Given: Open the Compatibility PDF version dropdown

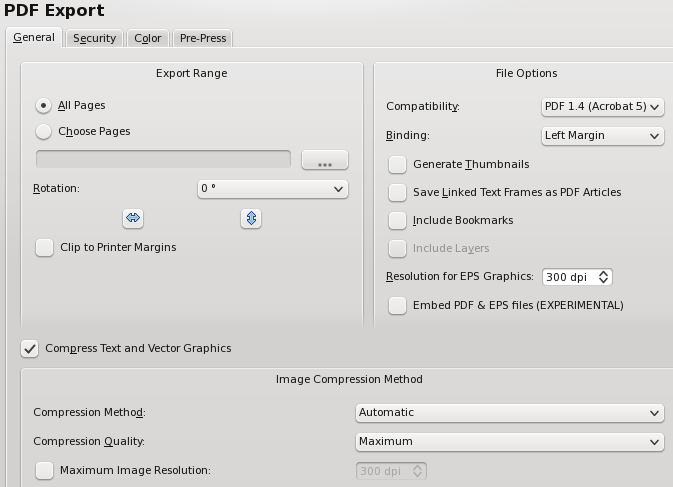Looking at the screenshot, I should click(602, 106).
